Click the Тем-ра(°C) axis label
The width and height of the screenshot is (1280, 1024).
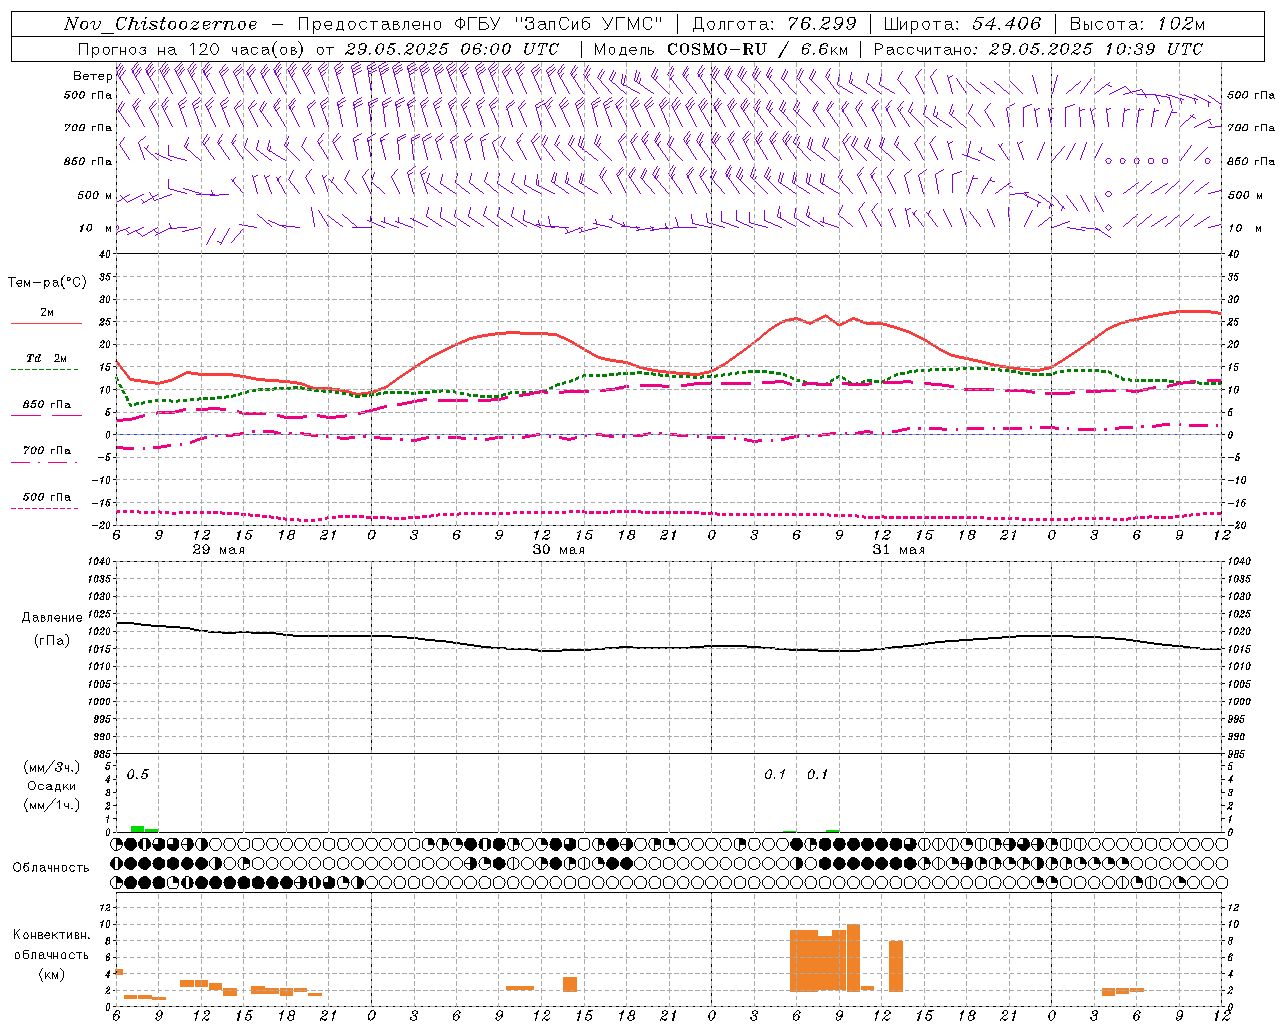coord(47,283)
